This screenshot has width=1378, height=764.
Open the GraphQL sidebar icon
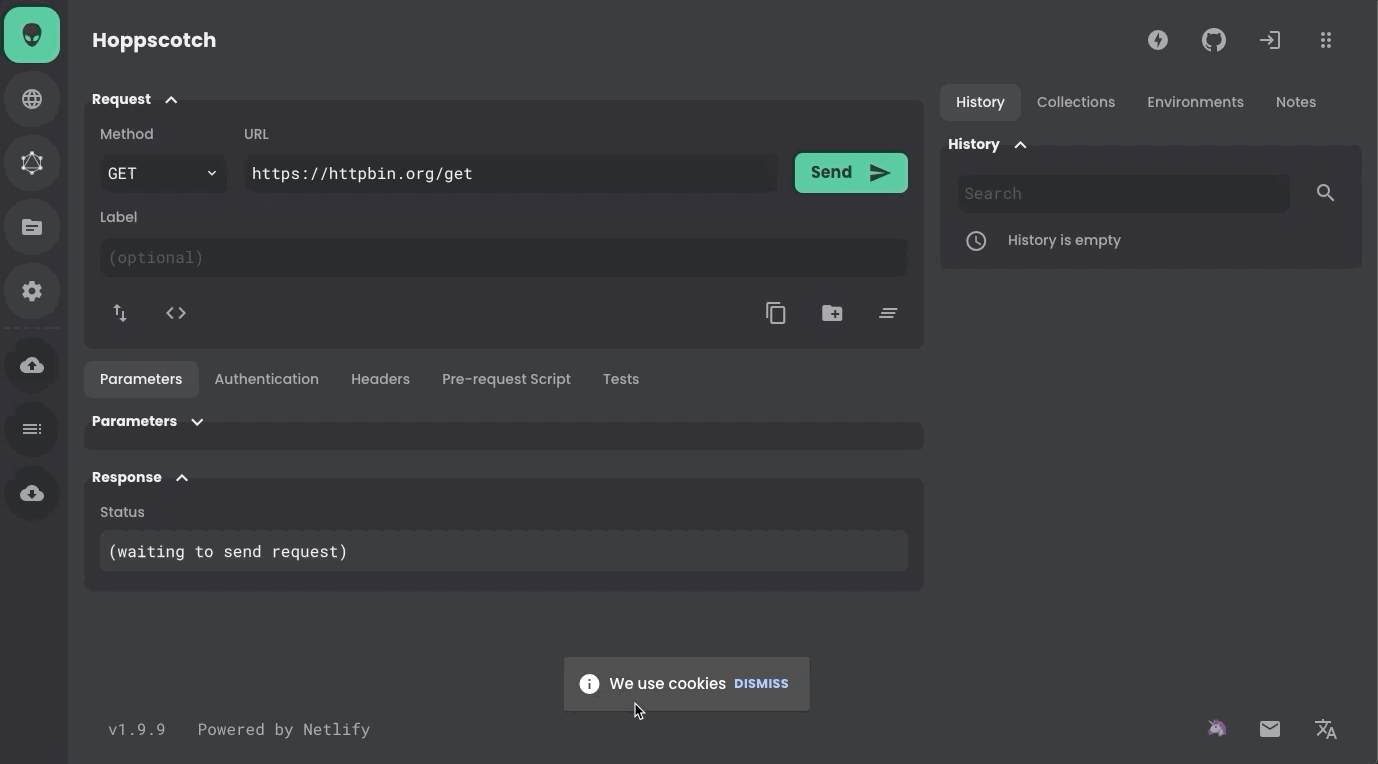click(x=32, y=163)
